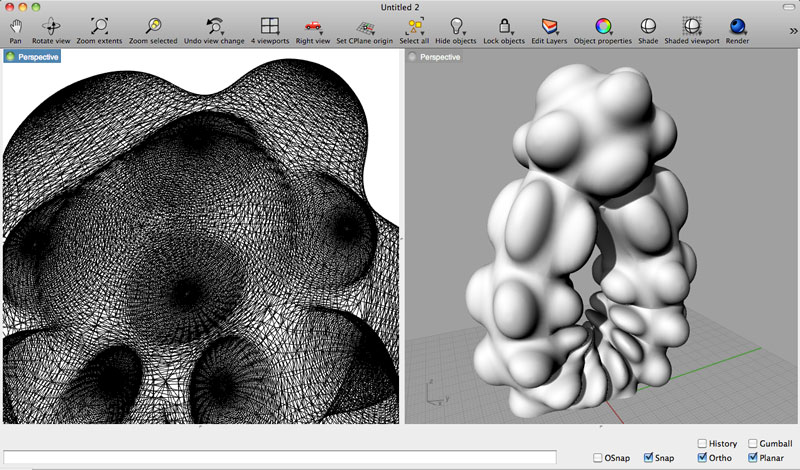Toggle the History checkbox
This screenshot has height=470, width=800.
pyautogui.click(x=703, y=443)
